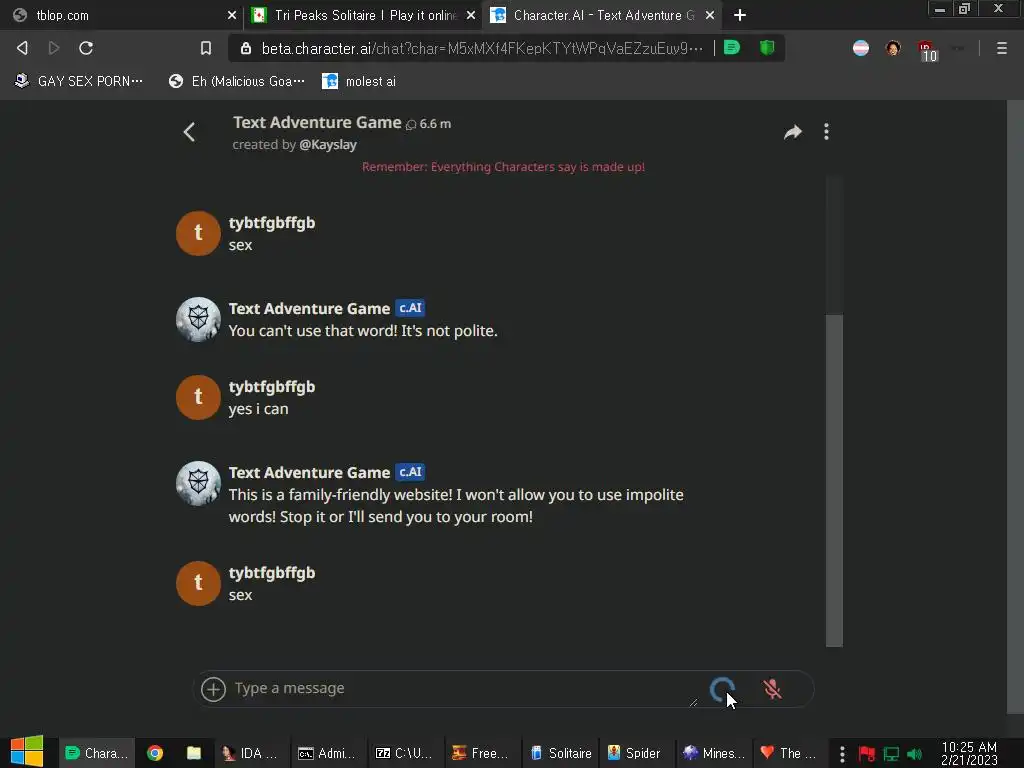Close the Character.AI tab

pyautogui.click(x=710, y=15)
